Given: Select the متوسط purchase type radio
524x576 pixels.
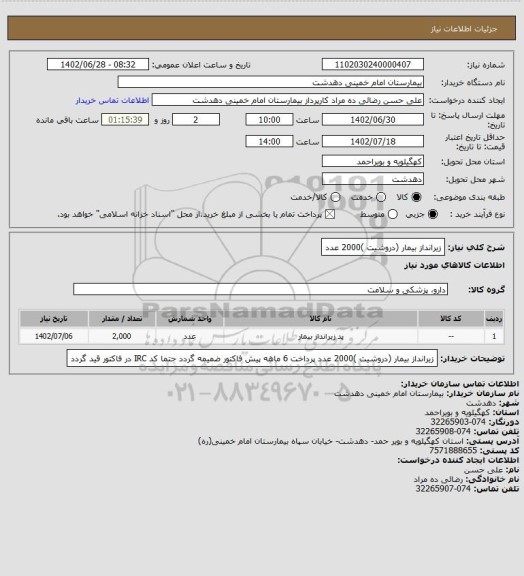Looking at the screenshot, I should pyautogui.click(x=393, y=214).
